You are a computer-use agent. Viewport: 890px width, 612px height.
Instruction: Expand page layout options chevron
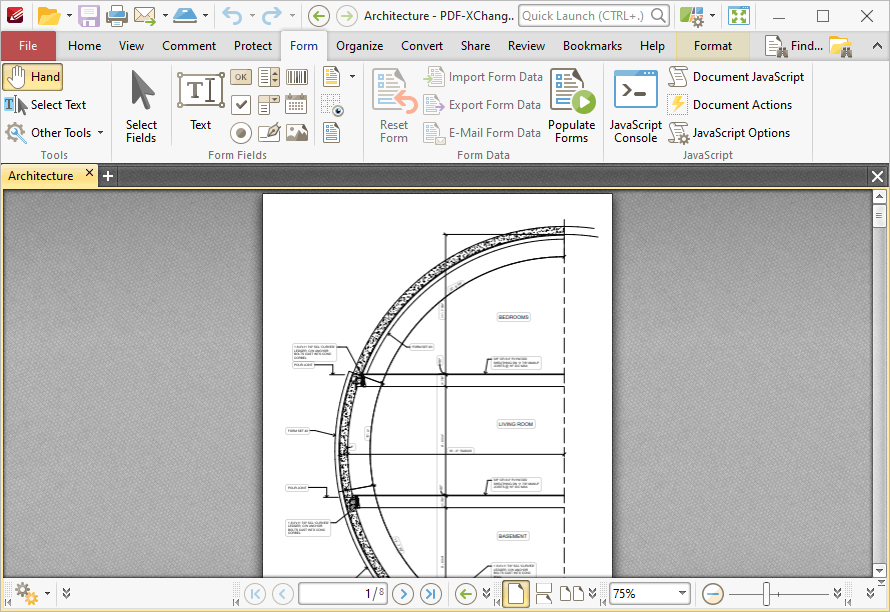click(593, 594)
